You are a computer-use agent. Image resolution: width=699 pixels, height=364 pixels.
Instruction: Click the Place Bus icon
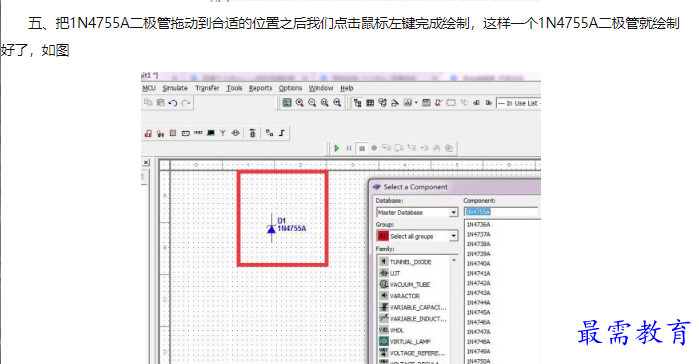click(282, 133)
